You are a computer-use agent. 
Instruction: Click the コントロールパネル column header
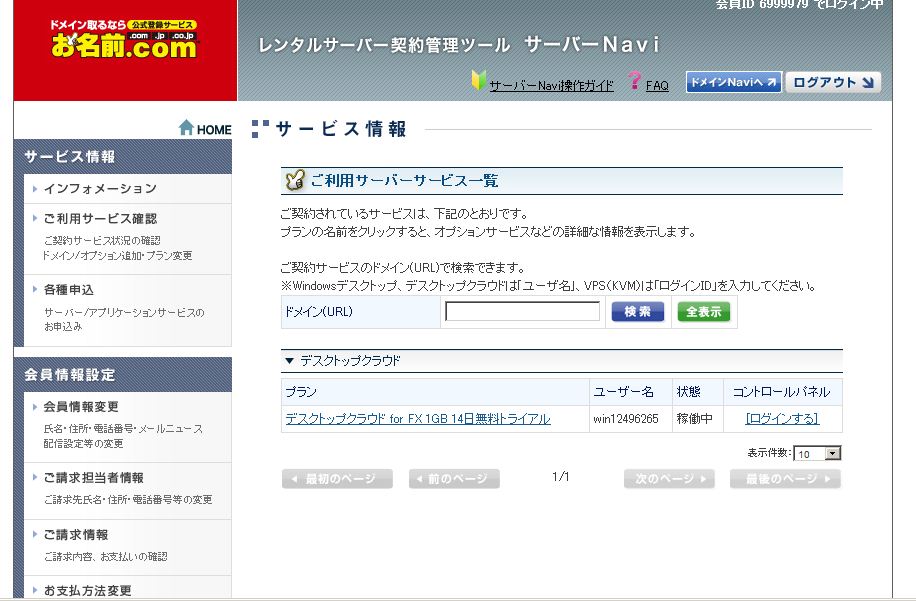coord(782,392)
